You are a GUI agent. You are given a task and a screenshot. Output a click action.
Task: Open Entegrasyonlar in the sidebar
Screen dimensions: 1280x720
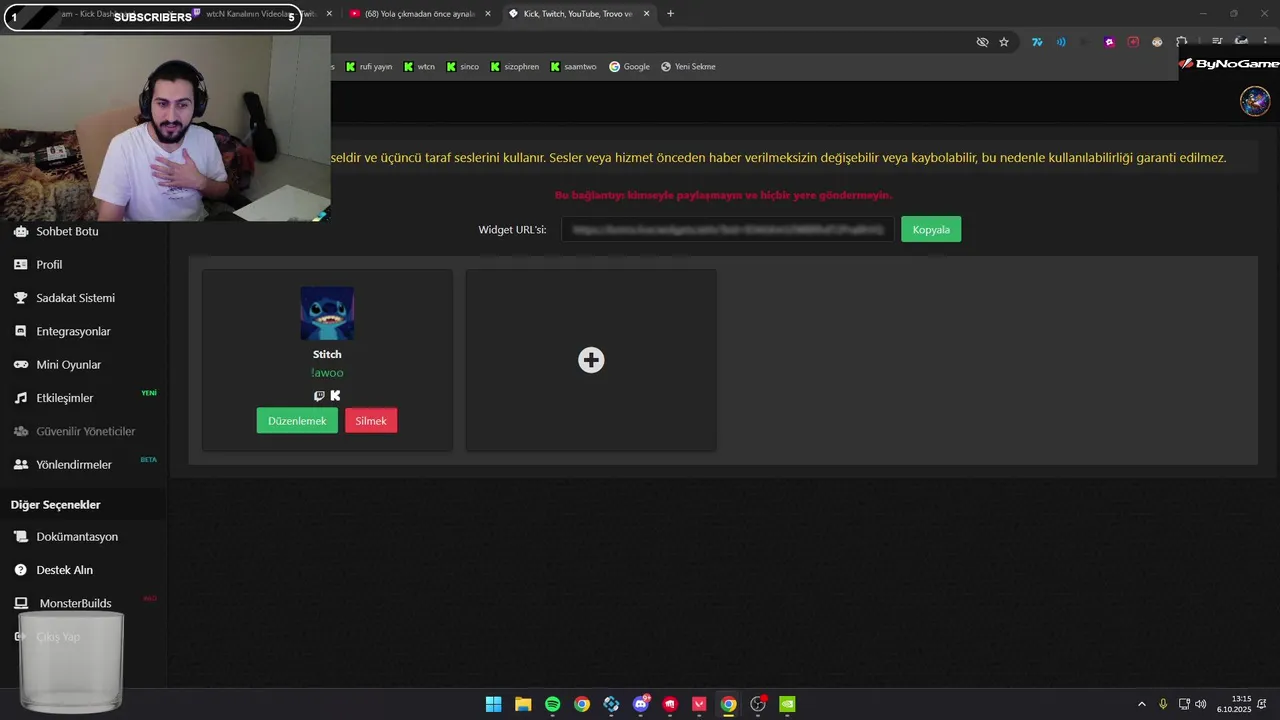click(73, 331)
